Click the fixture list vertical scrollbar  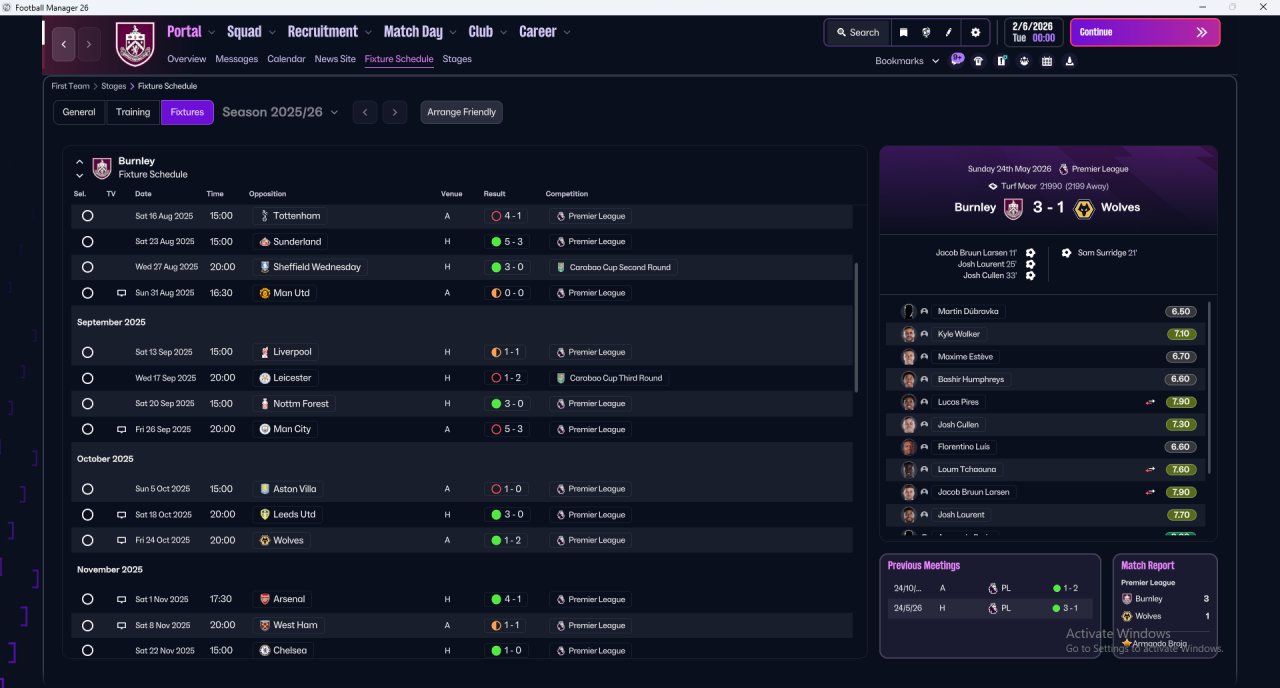pyautogui.click(x=857, y=327)
